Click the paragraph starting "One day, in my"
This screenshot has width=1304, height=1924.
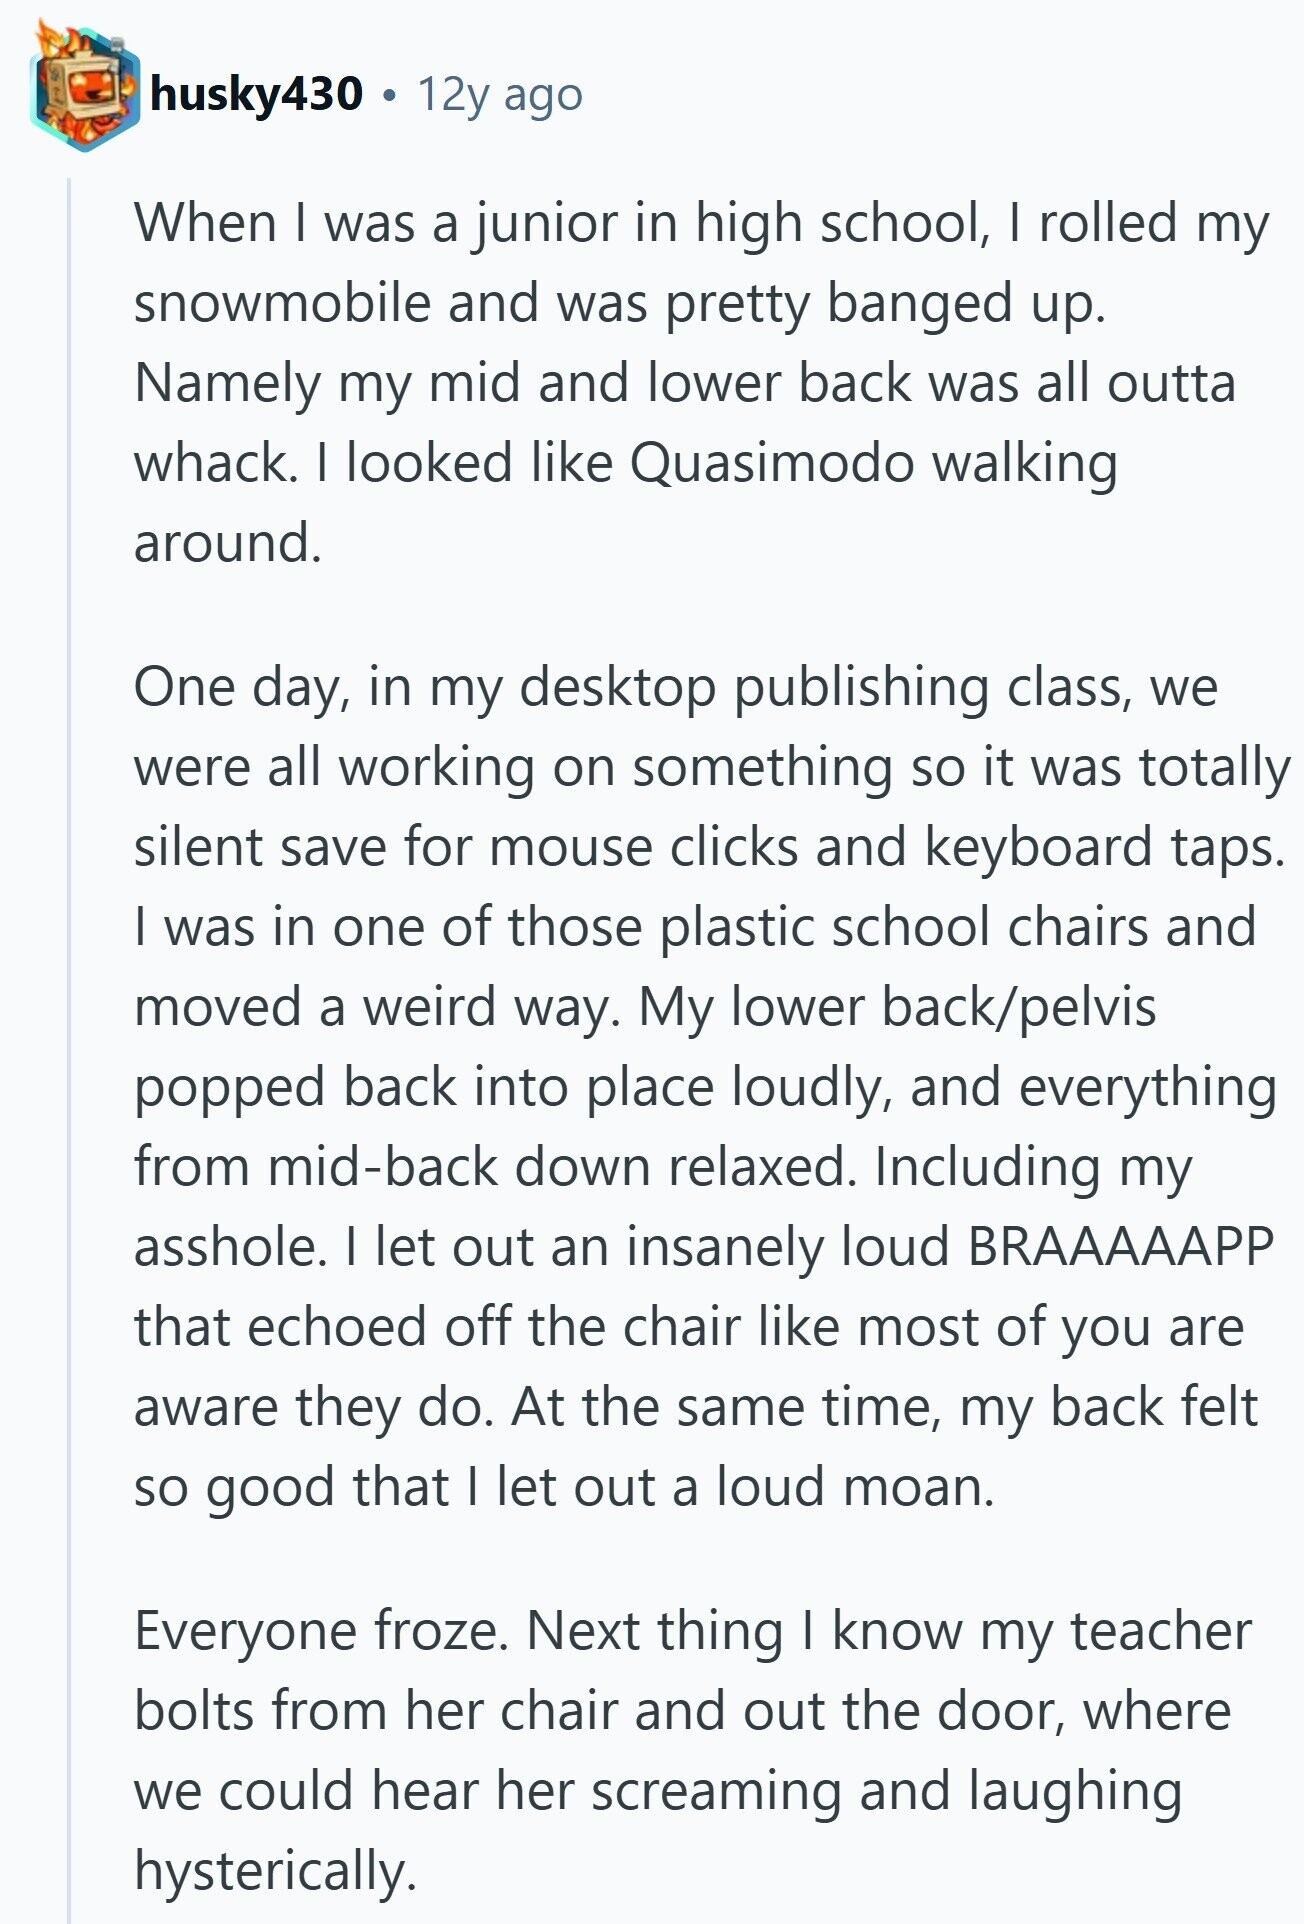pyautogui.click(x=712, y=1086)
